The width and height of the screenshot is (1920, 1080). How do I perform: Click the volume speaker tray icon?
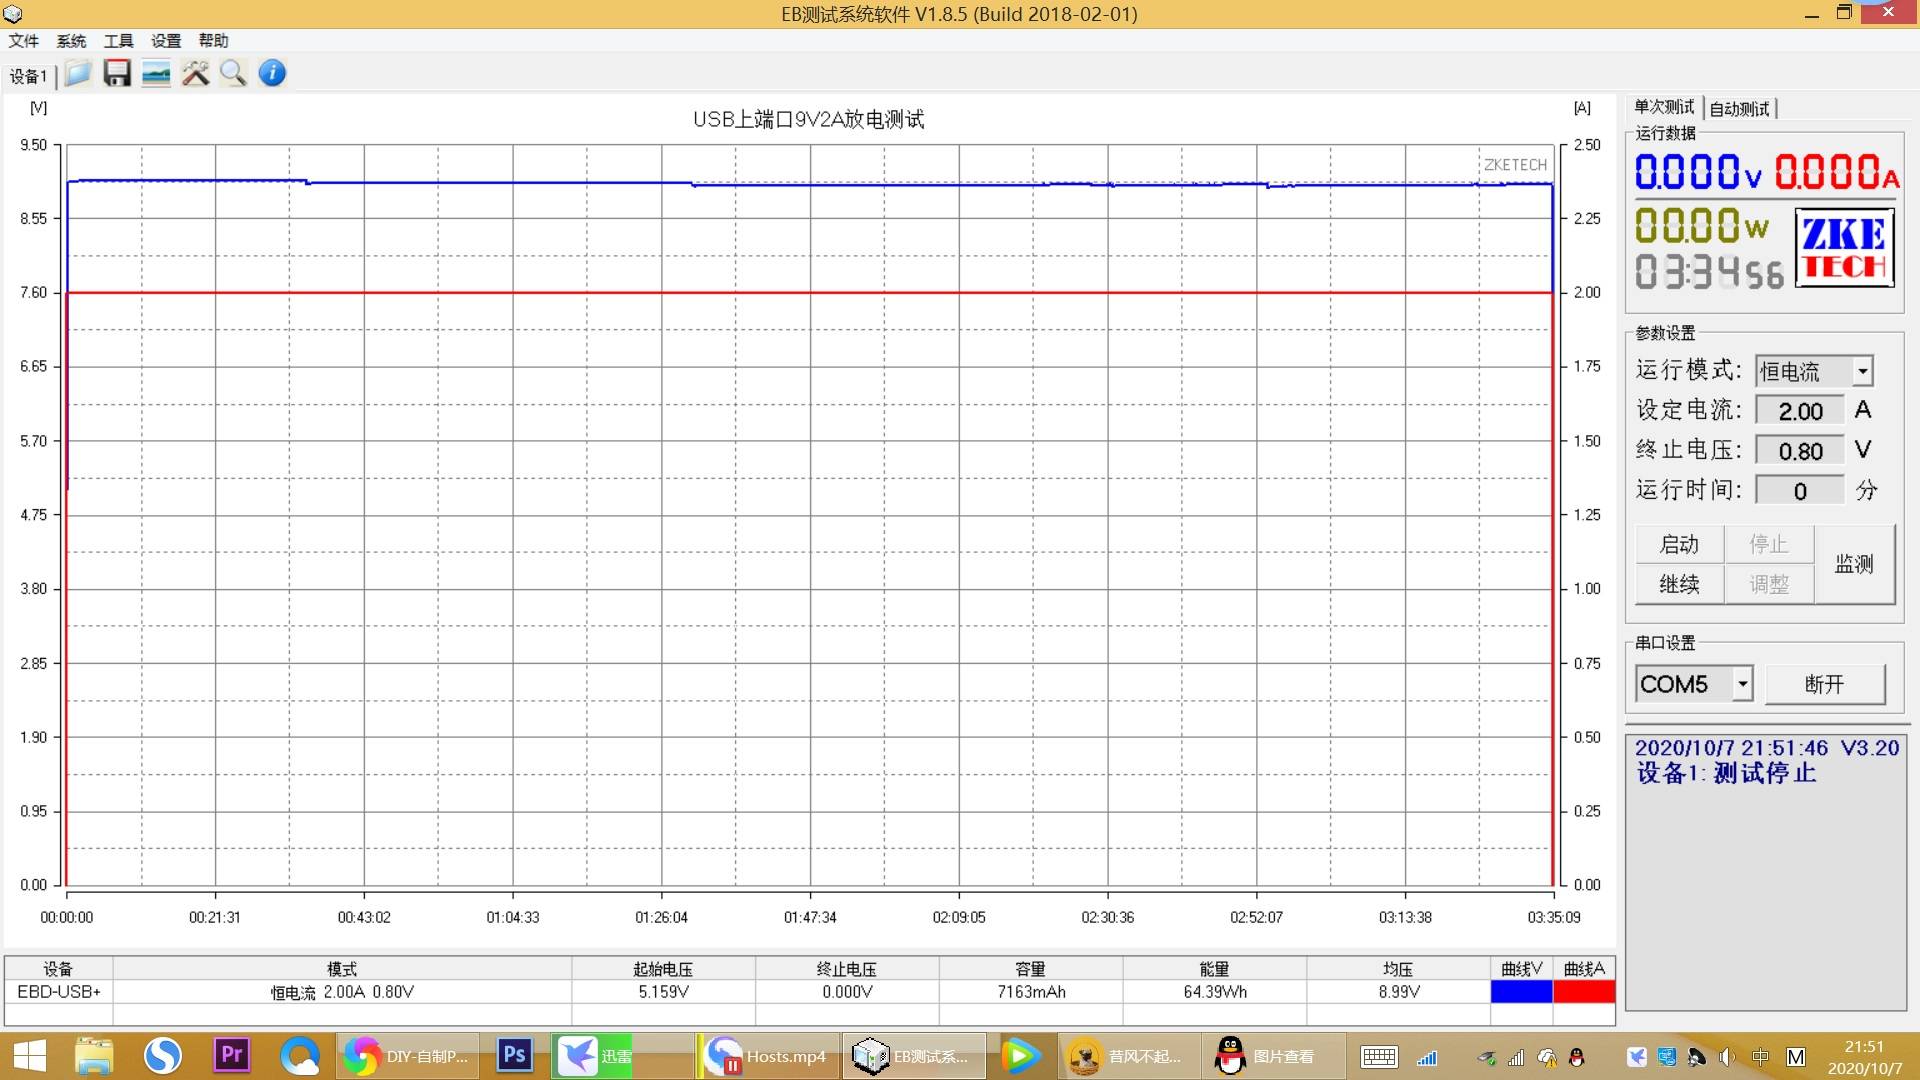tap(1727, 1057)
